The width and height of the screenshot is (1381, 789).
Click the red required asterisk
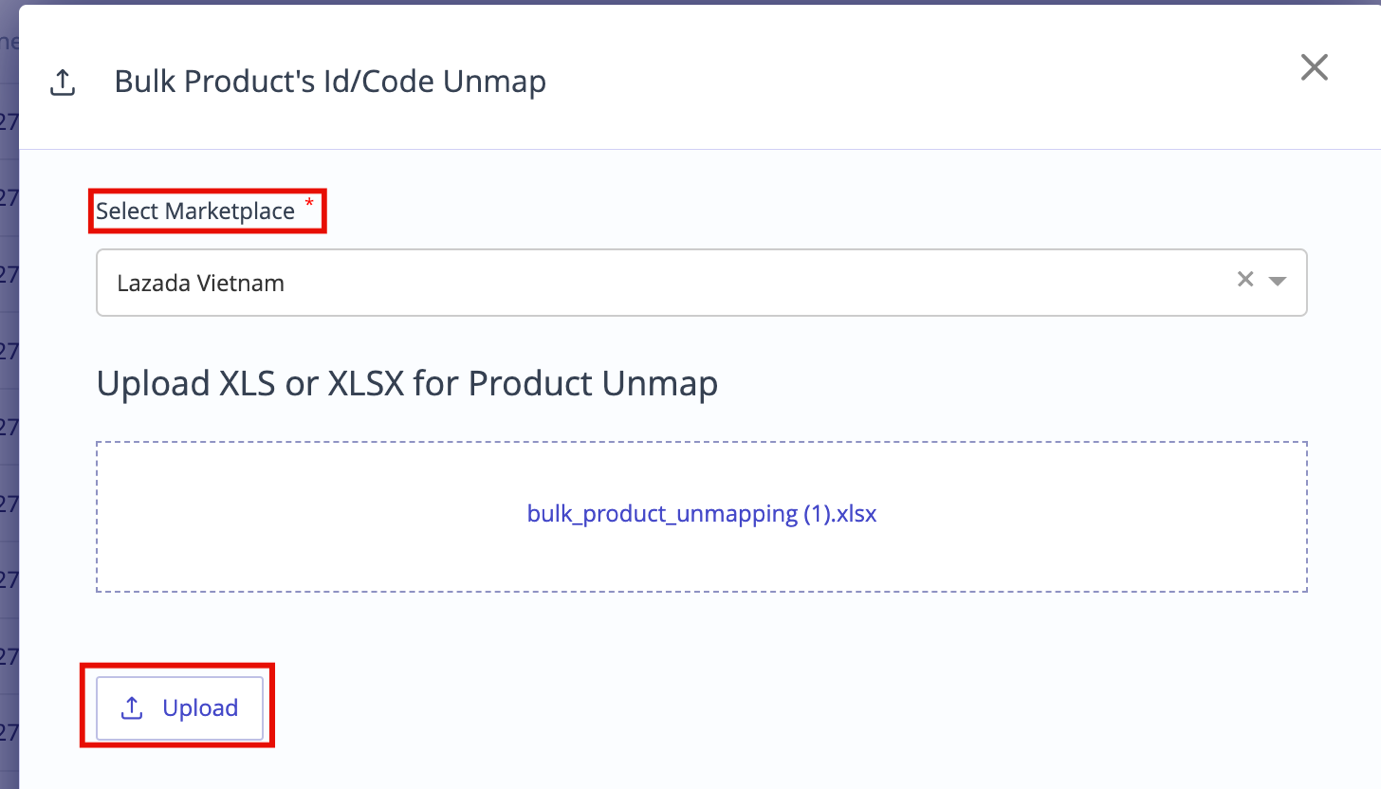pyautogui.click(x=309, y=204)
